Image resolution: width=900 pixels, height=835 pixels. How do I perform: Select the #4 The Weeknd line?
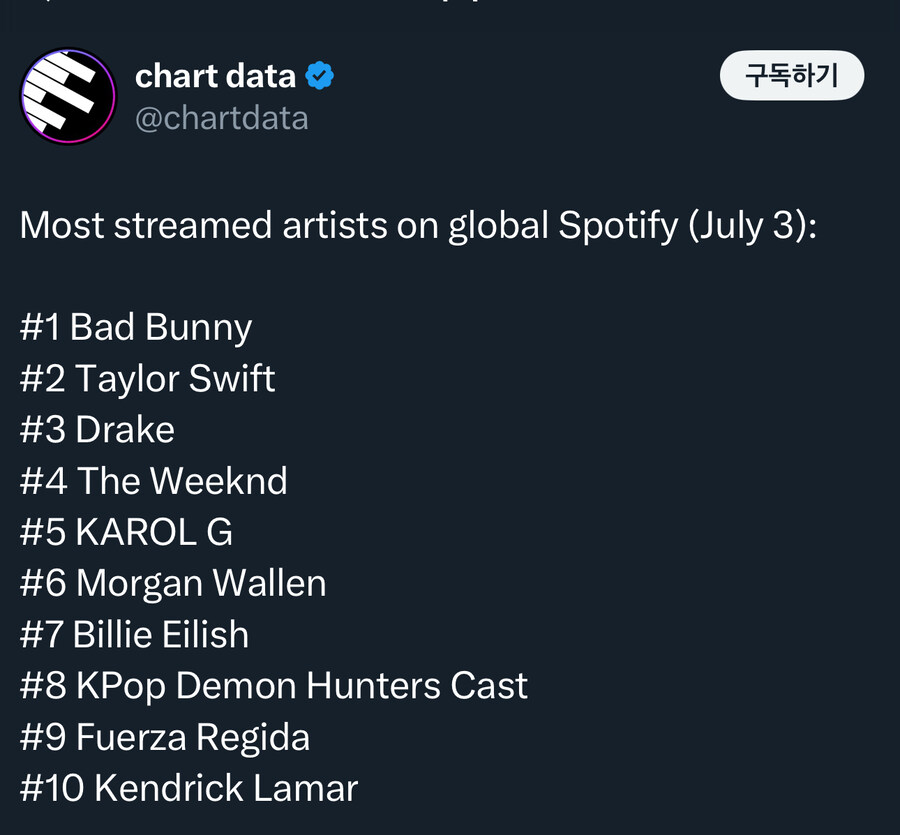(153, 481)
